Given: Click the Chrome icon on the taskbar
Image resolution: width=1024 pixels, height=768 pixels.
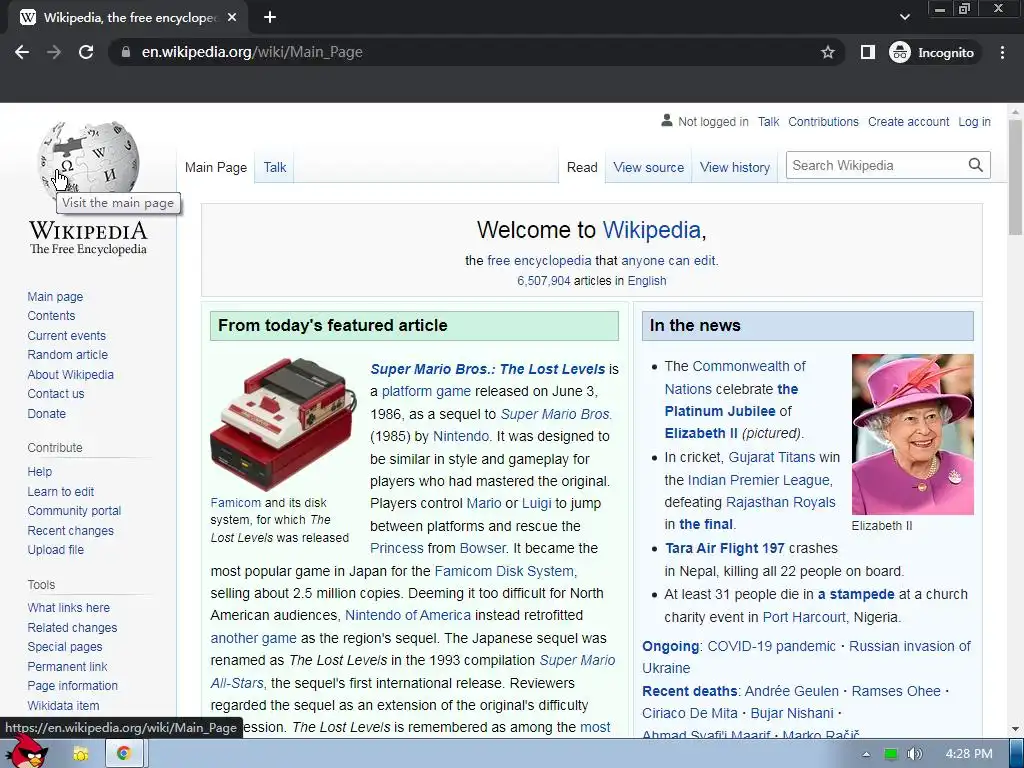Looking at the screenshot, I should (123, 754).
